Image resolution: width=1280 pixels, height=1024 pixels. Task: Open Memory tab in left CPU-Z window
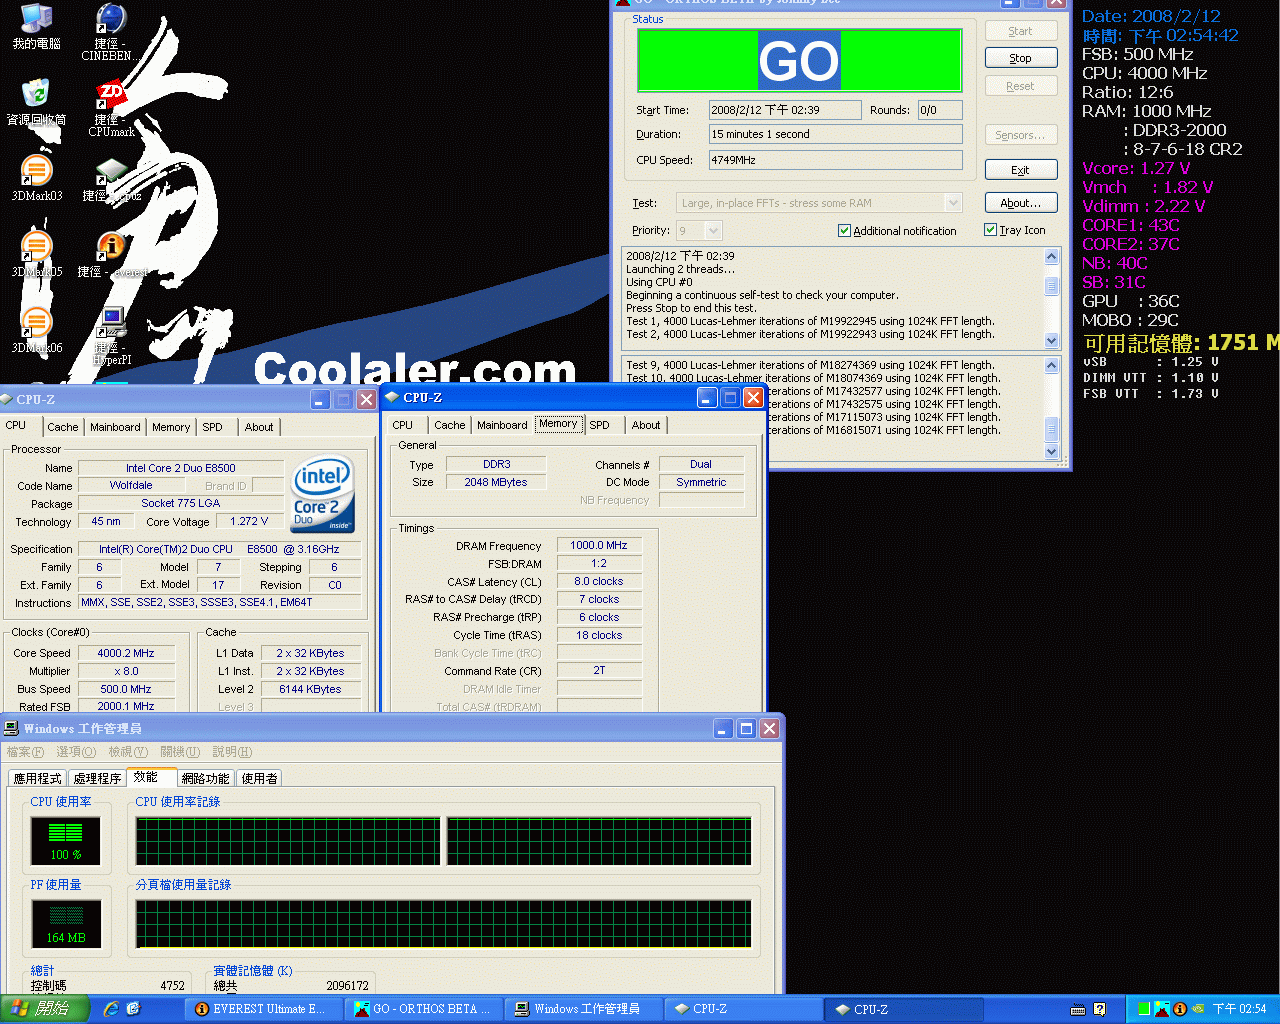click(171, 427)
